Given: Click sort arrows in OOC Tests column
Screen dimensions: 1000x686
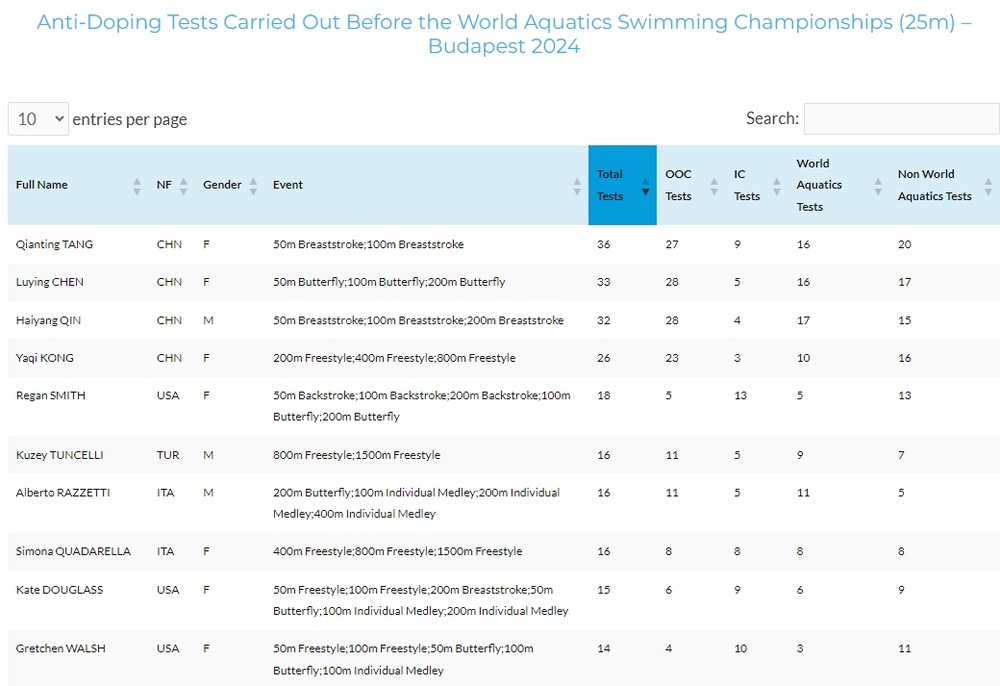Looking at the screenshot, I should (x=714, y=185).
